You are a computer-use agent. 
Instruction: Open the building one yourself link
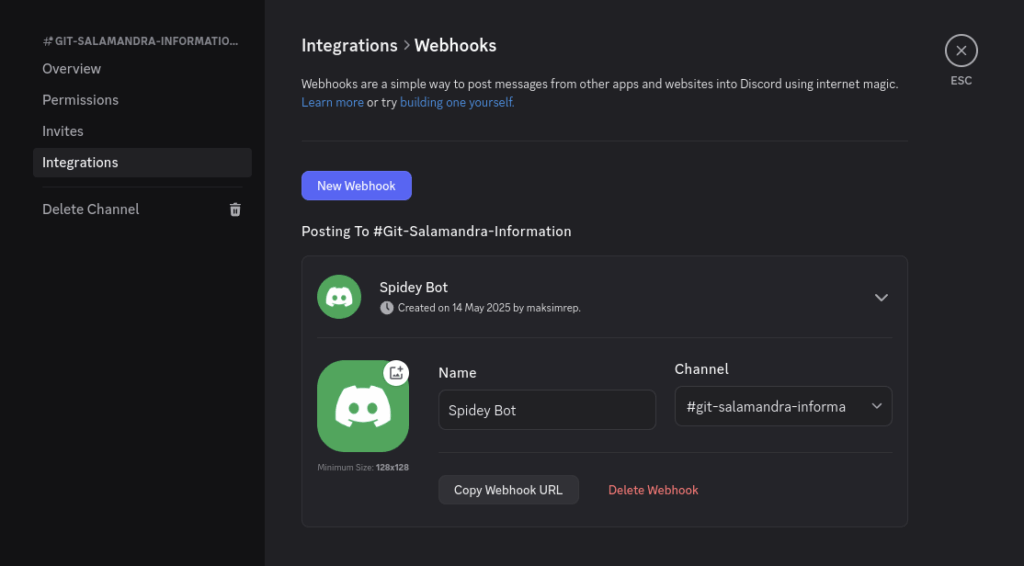457,102
